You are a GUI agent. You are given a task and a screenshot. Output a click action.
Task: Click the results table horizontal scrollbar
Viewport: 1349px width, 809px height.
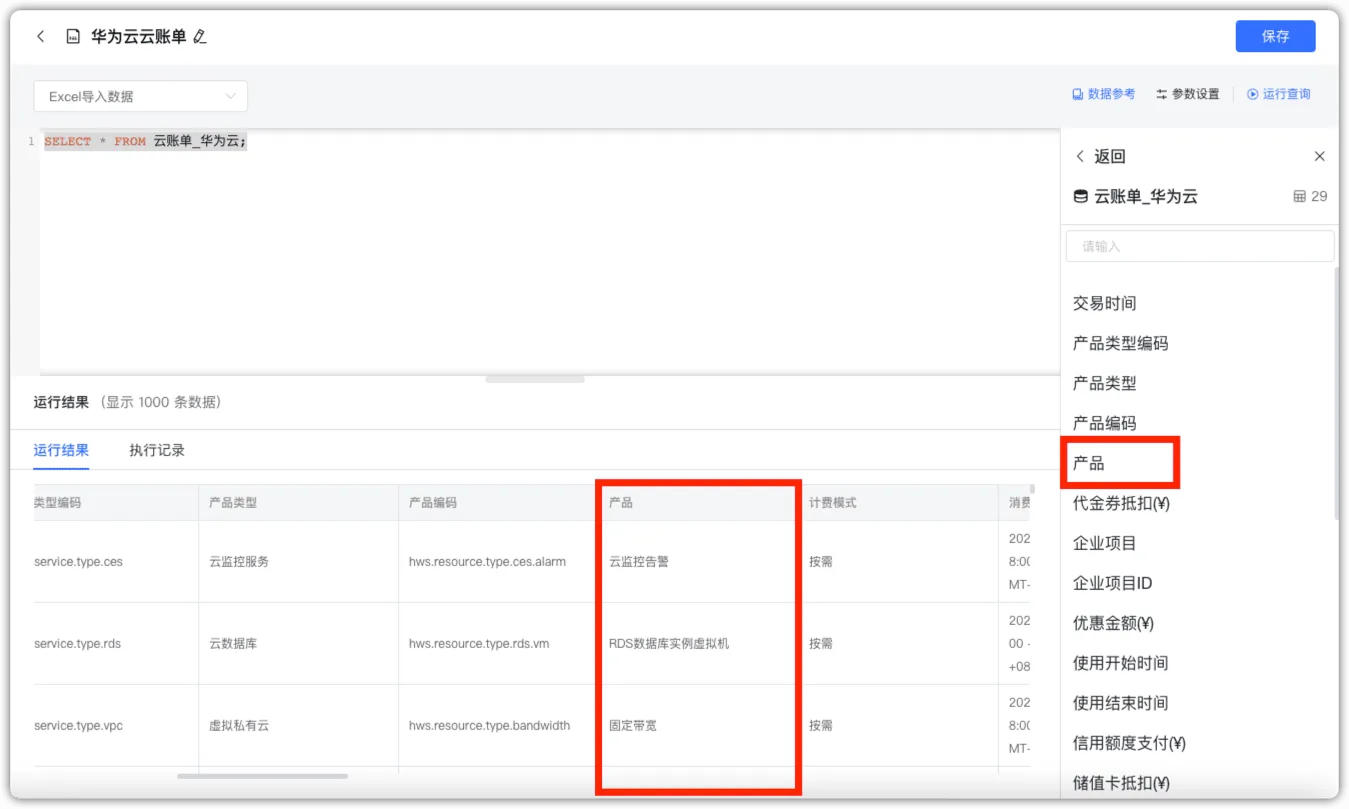(263, 776)
